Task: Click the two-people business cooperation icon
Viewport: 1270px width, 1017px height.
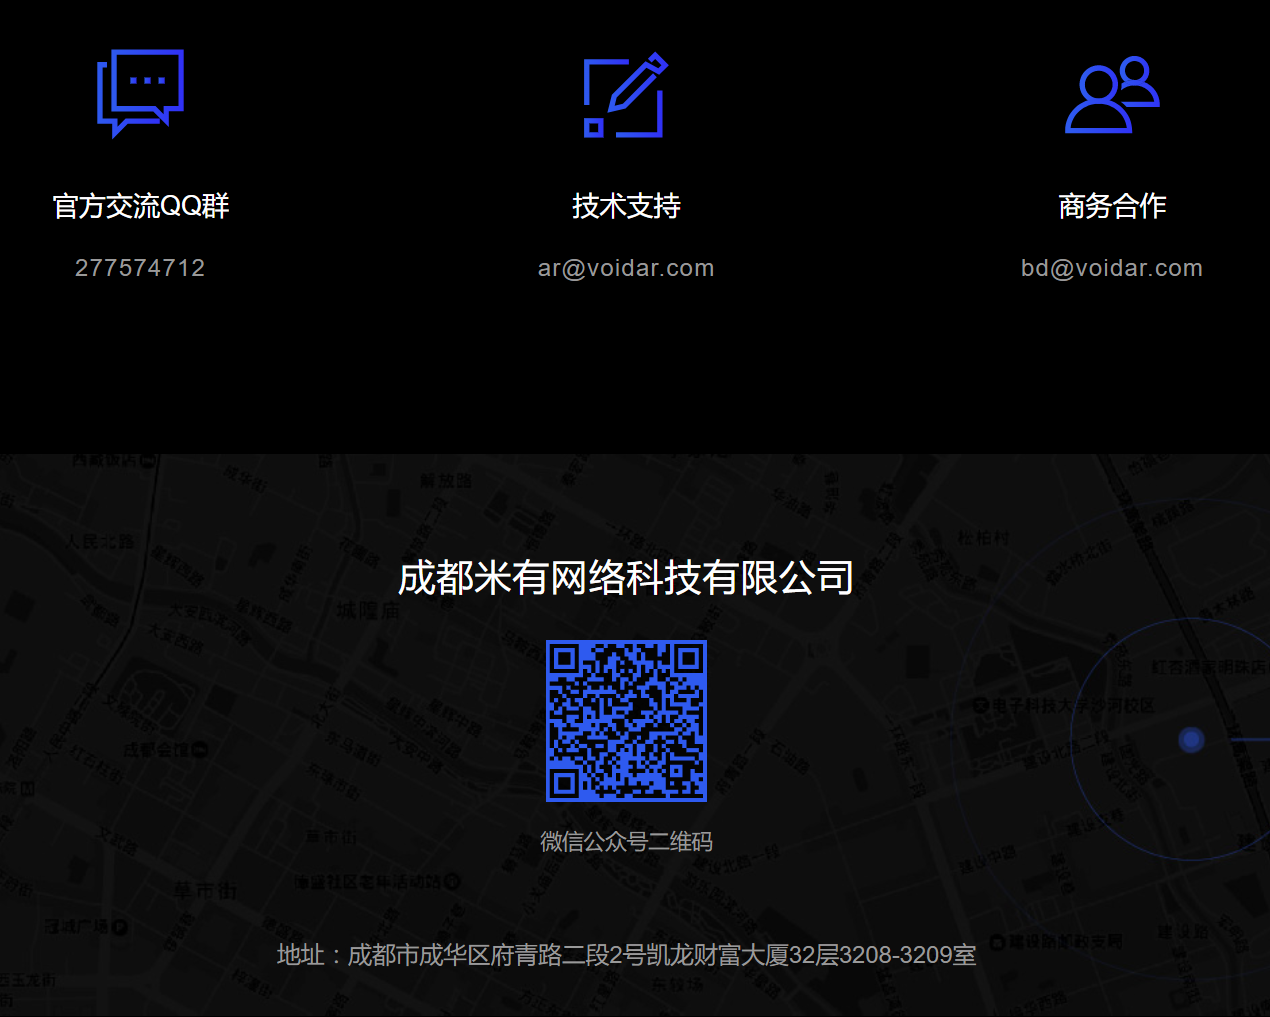Action: 1112,95
